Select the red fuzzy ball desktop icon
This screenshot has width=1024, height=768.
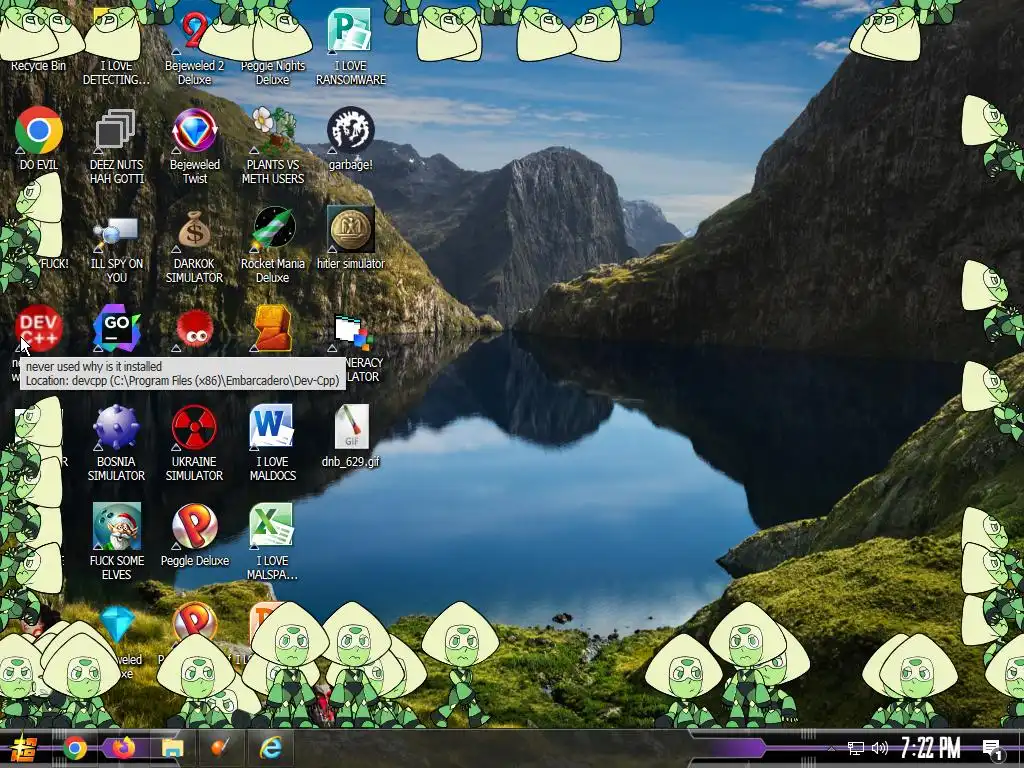tap(194, 329)
